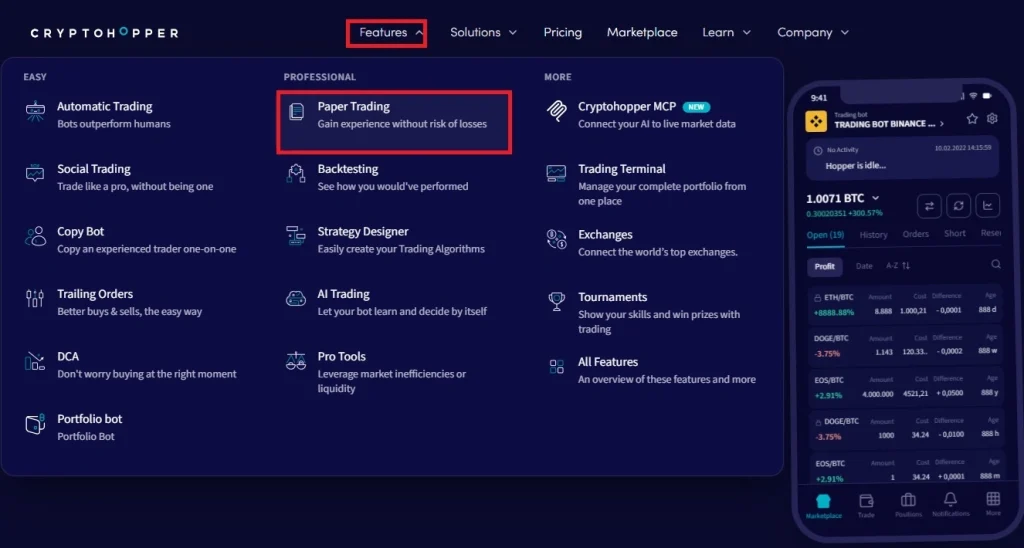Collapse the Features dropdown menu

(x=386, y=33)
